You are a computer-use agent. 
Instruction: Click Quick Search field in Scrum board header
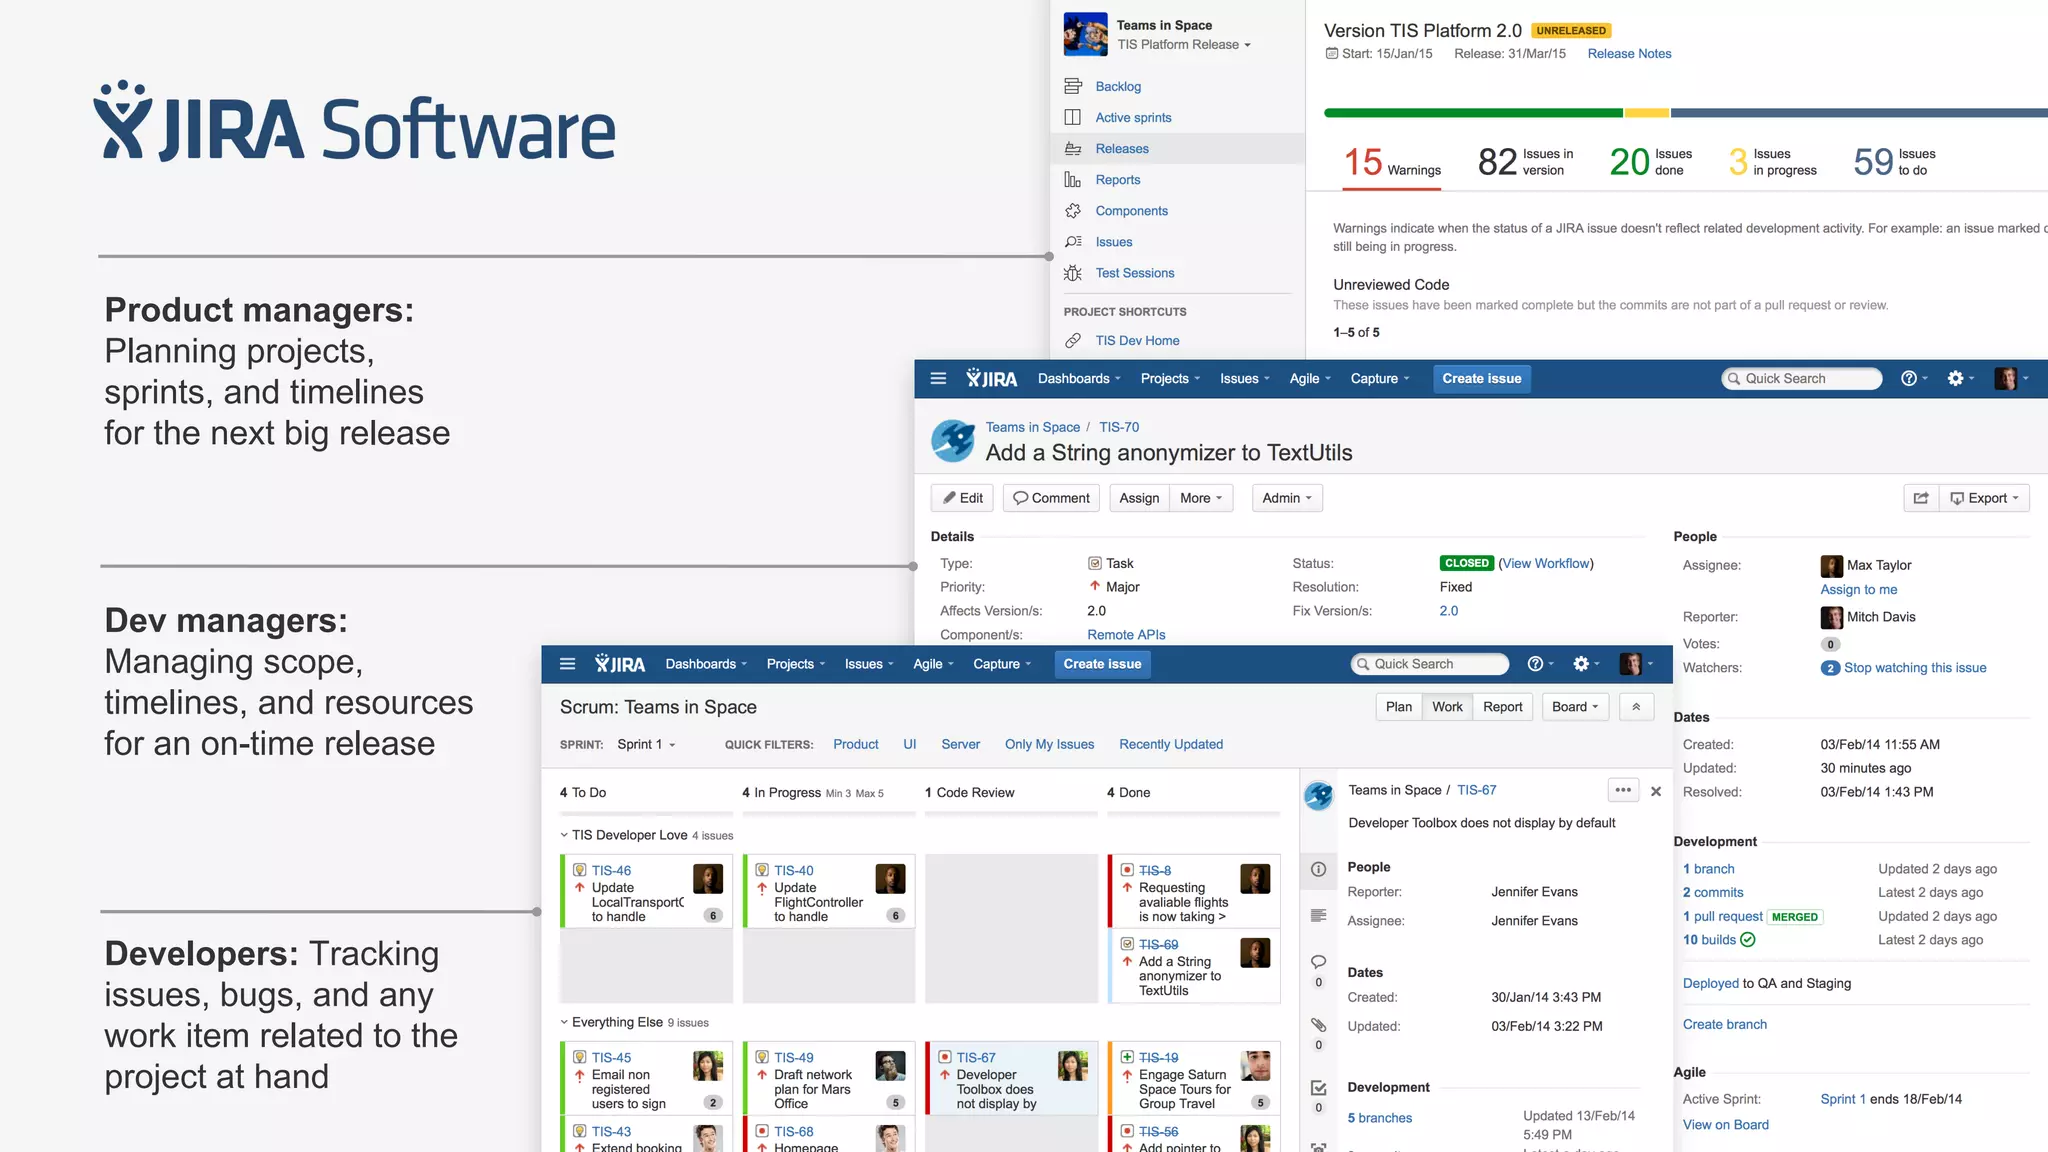[1429, 664]
